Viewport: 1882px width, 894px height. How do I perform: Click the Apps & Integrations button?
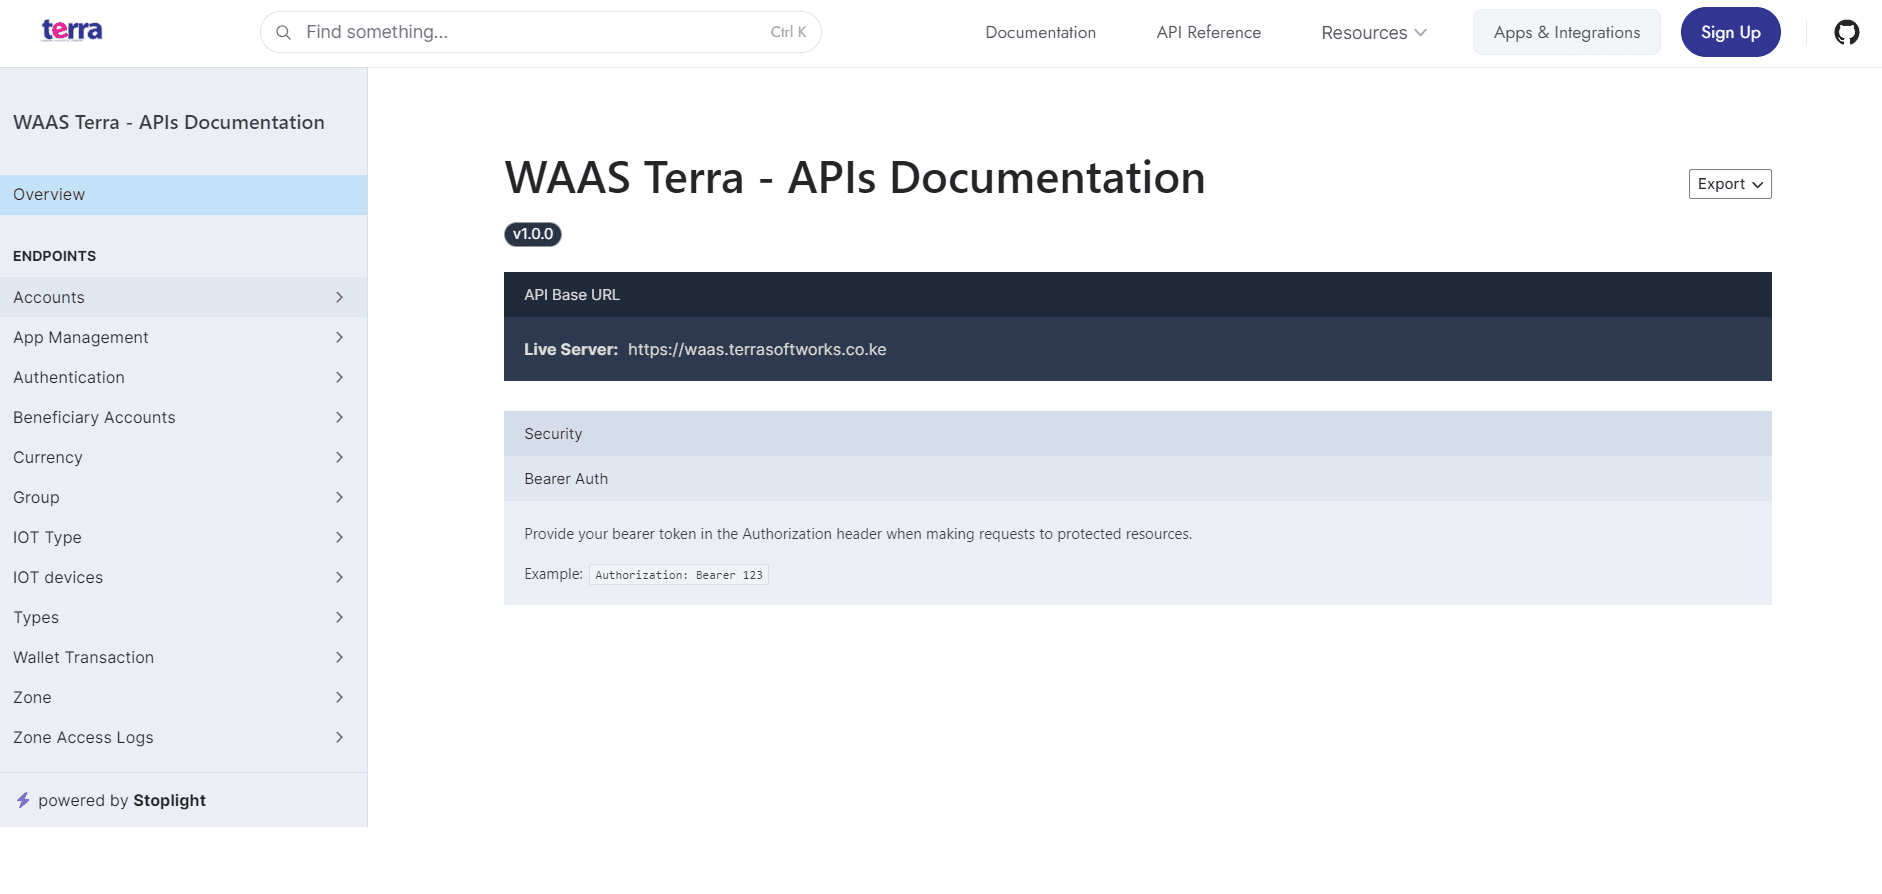pyautogui.click(x=1566, y=33)
